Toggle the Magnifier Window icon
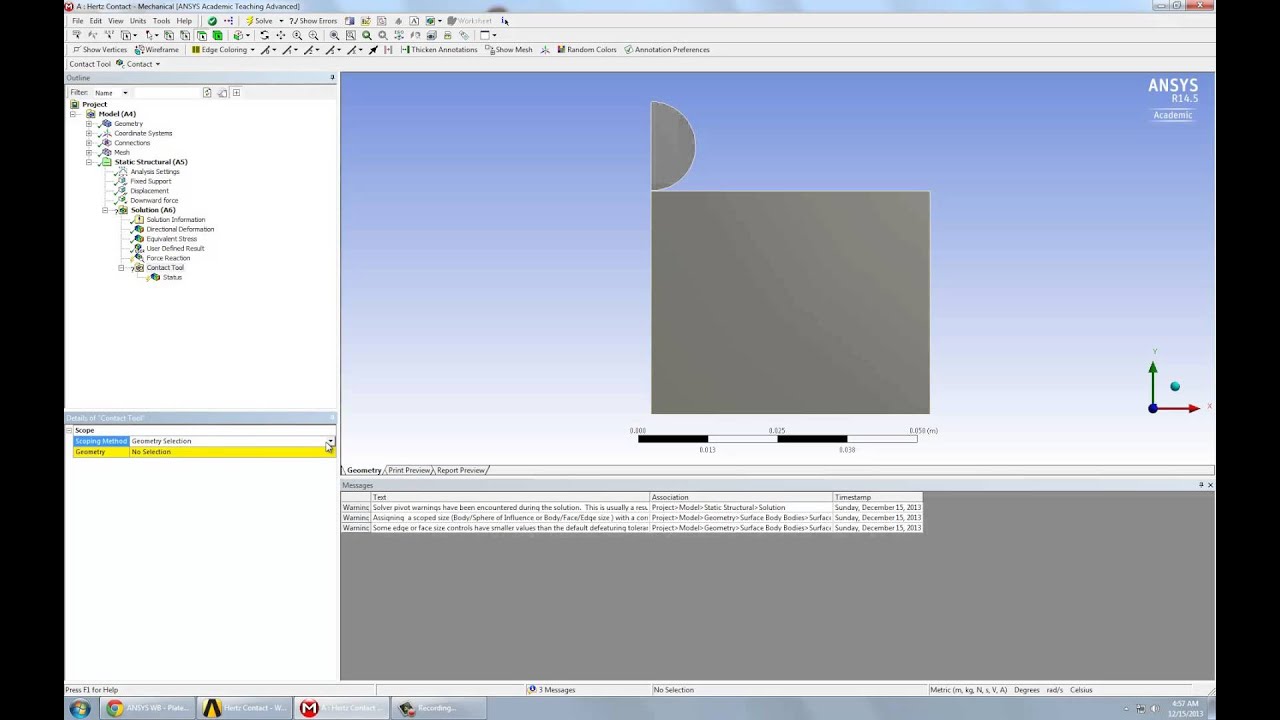The image size is (1280, 720). pyautogui.click(x=350, y=35)
